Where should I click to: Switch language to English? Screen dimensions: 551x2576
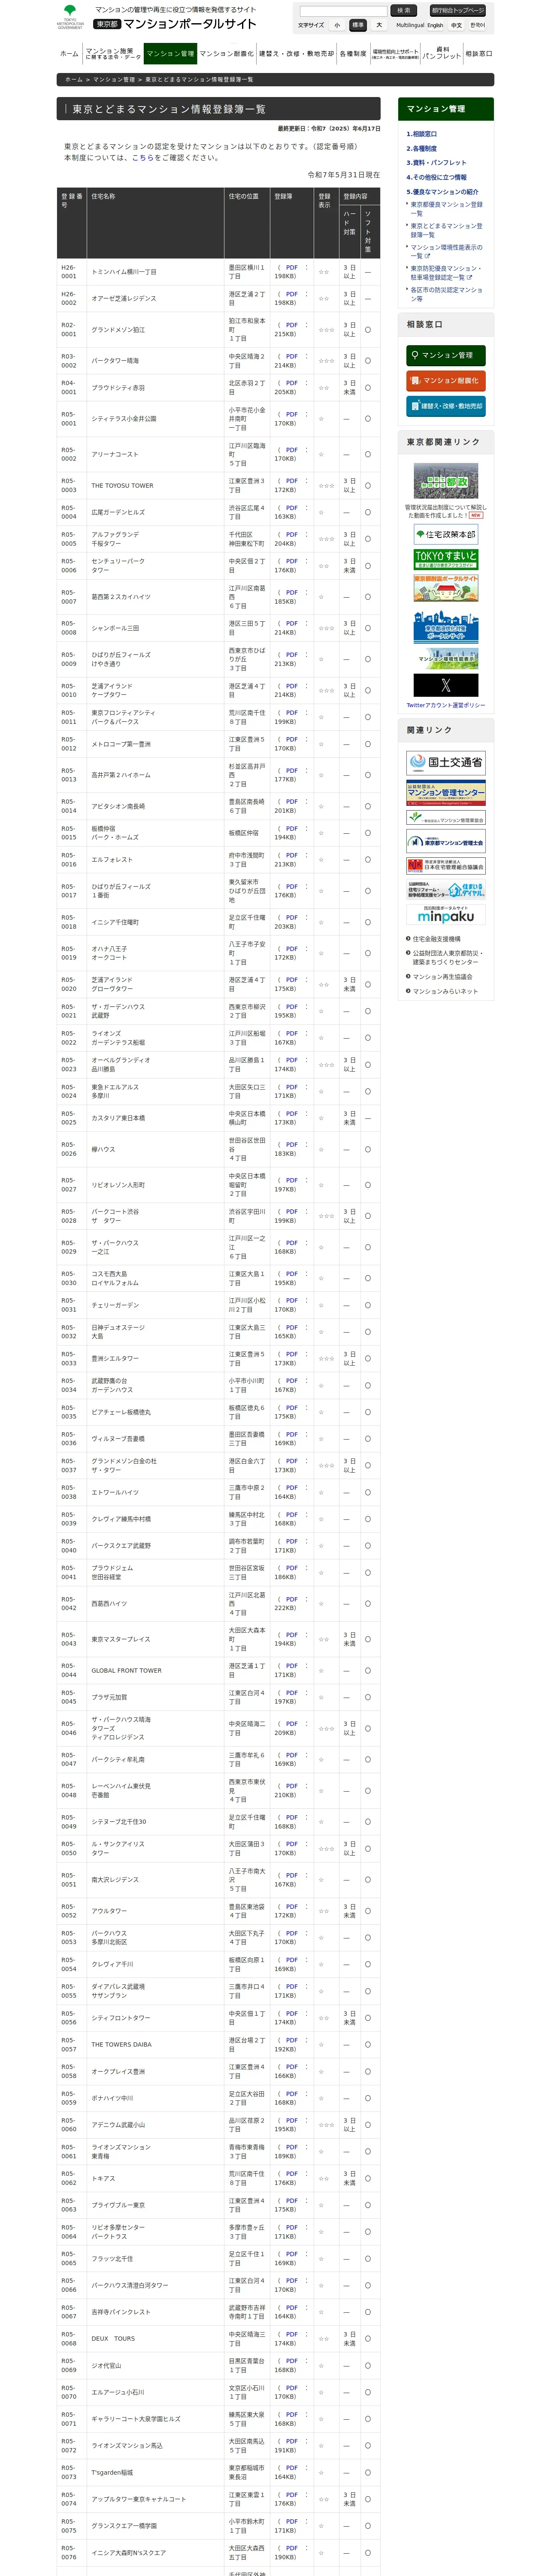coord(435,25)
